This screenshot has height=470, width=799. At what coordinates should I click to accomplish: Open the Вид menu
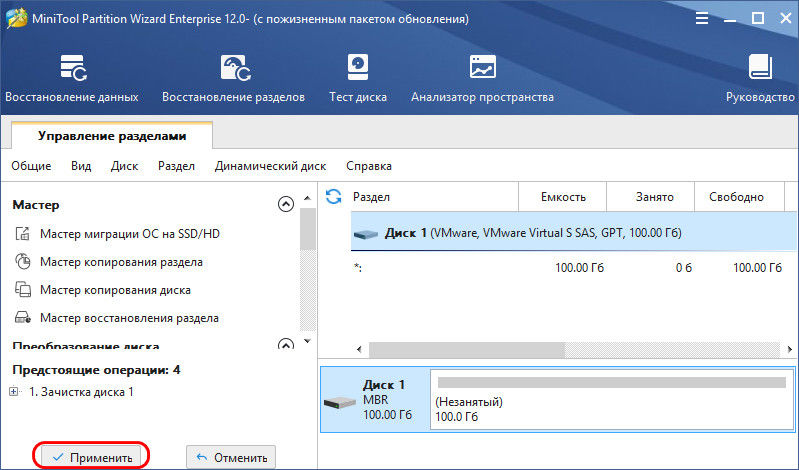click(x=81, y=166)
